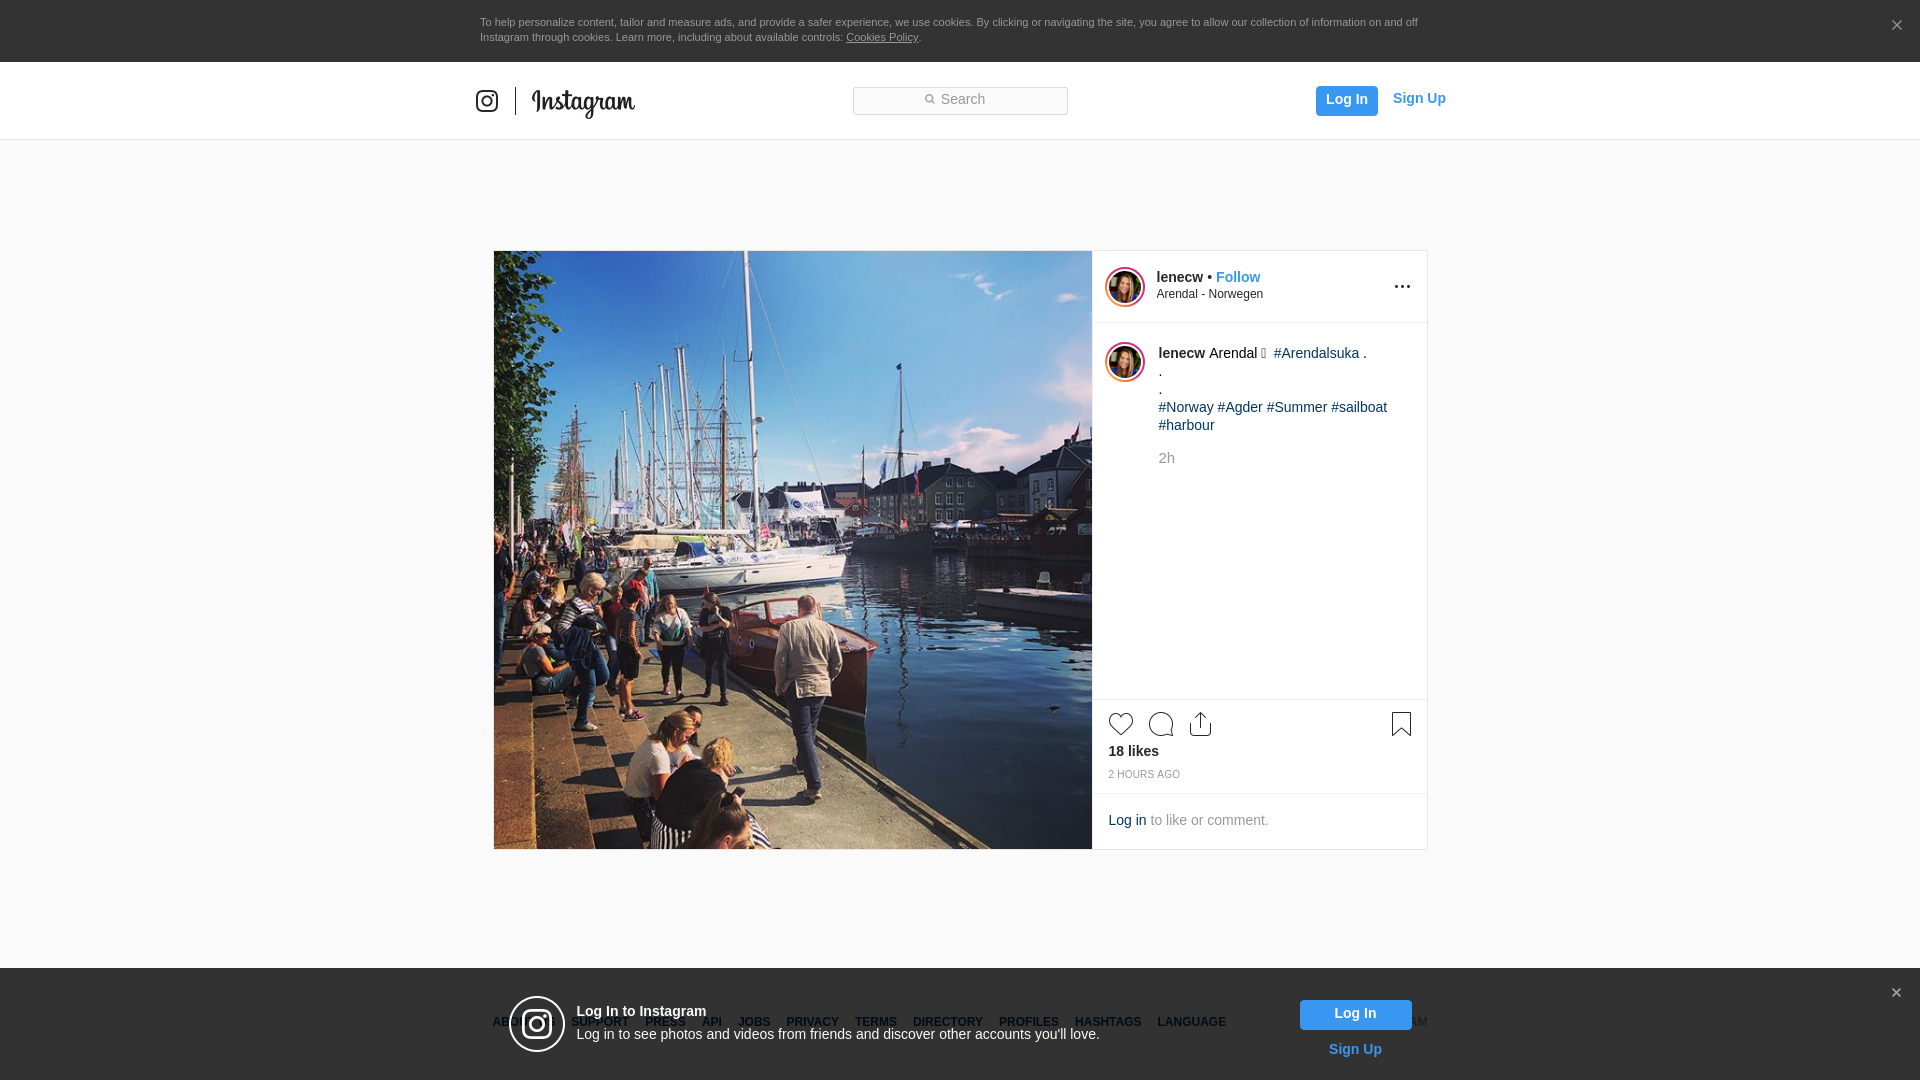Click the Instagram wordmark logo
1920x1080 pixels.
pos(583,102)
